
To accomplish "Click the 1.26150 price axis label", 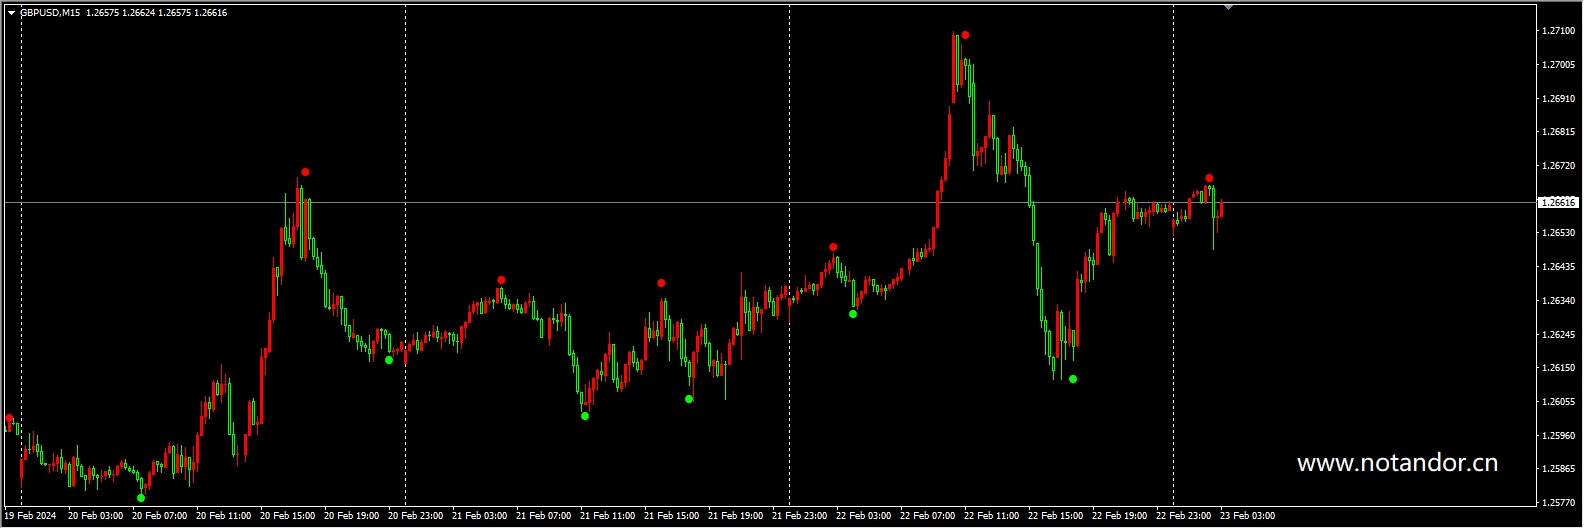I will point(1558,368).
